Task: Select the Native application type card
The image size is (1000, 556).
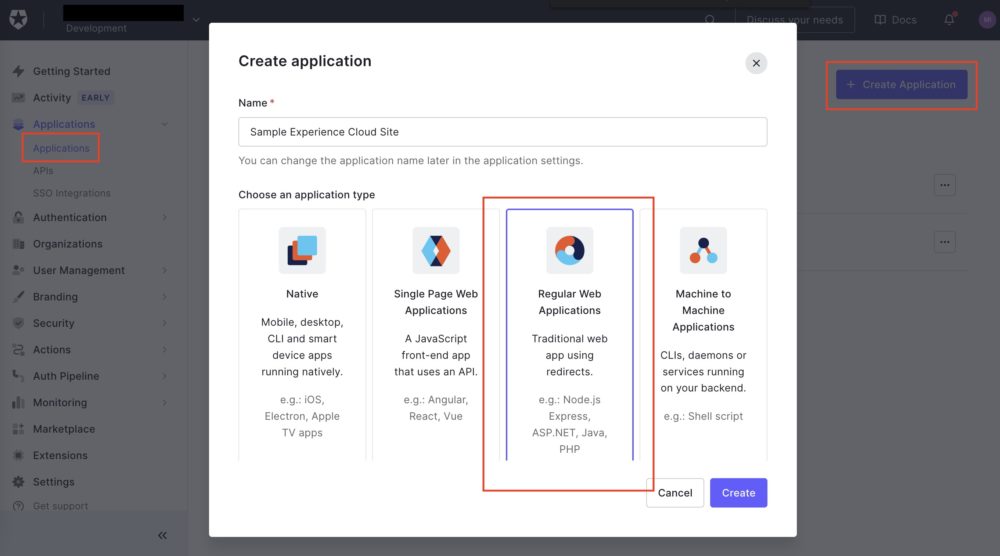Action: 302,335
